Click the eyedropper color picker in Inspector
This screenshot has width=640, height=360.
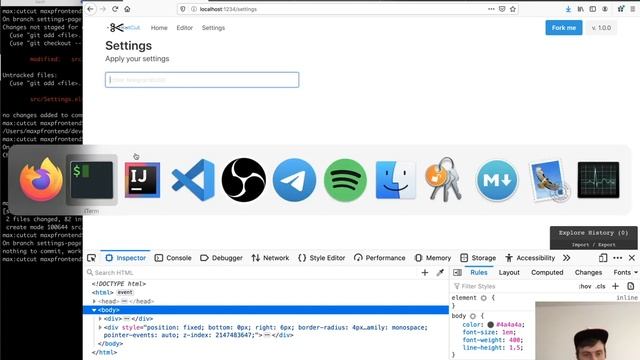pyautogui.click(x=440, y=272)
